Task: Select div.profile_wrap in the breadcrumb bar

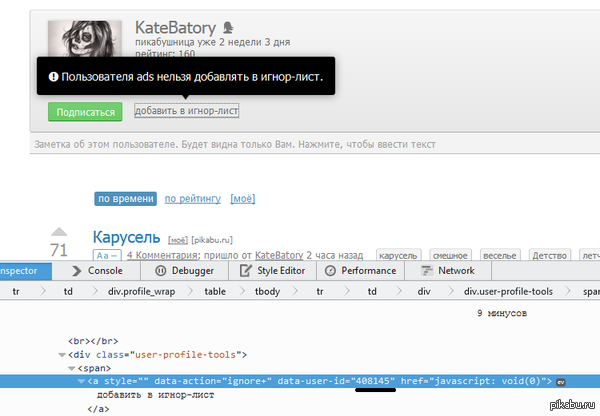Action: [140, 292]
